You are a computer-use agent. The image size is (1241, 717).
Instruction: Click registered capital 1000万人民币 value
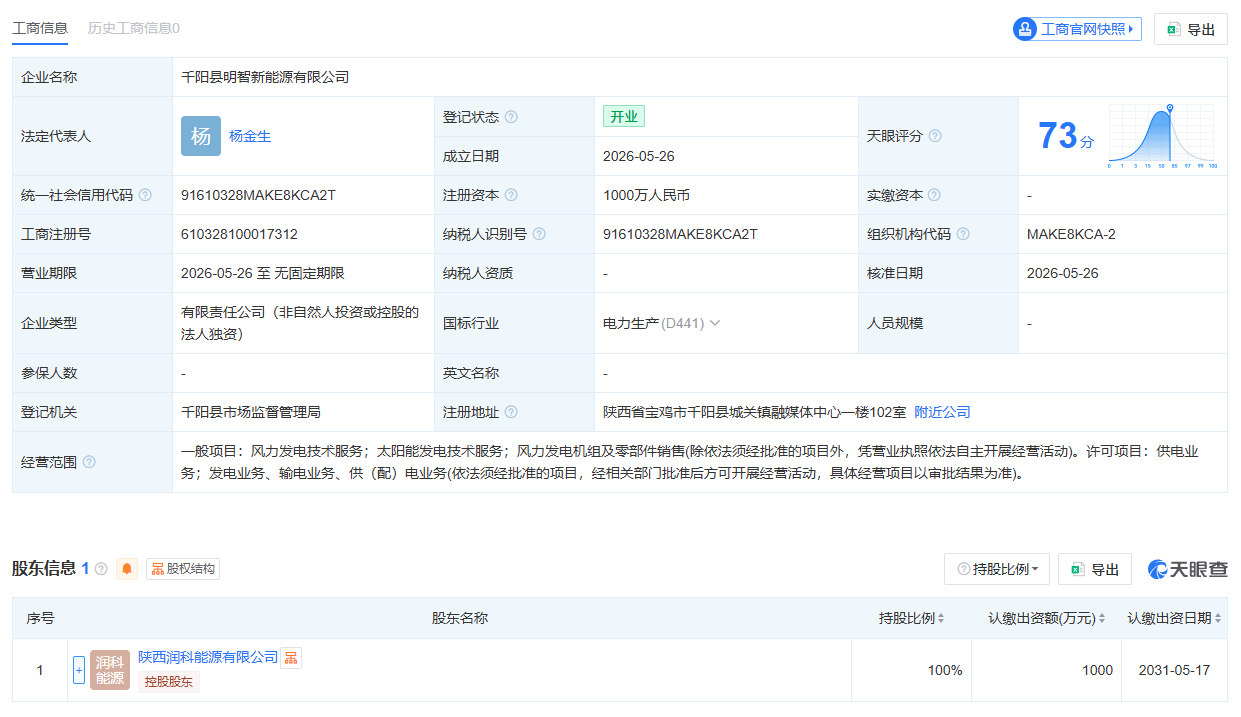click(x=647, y=195)
